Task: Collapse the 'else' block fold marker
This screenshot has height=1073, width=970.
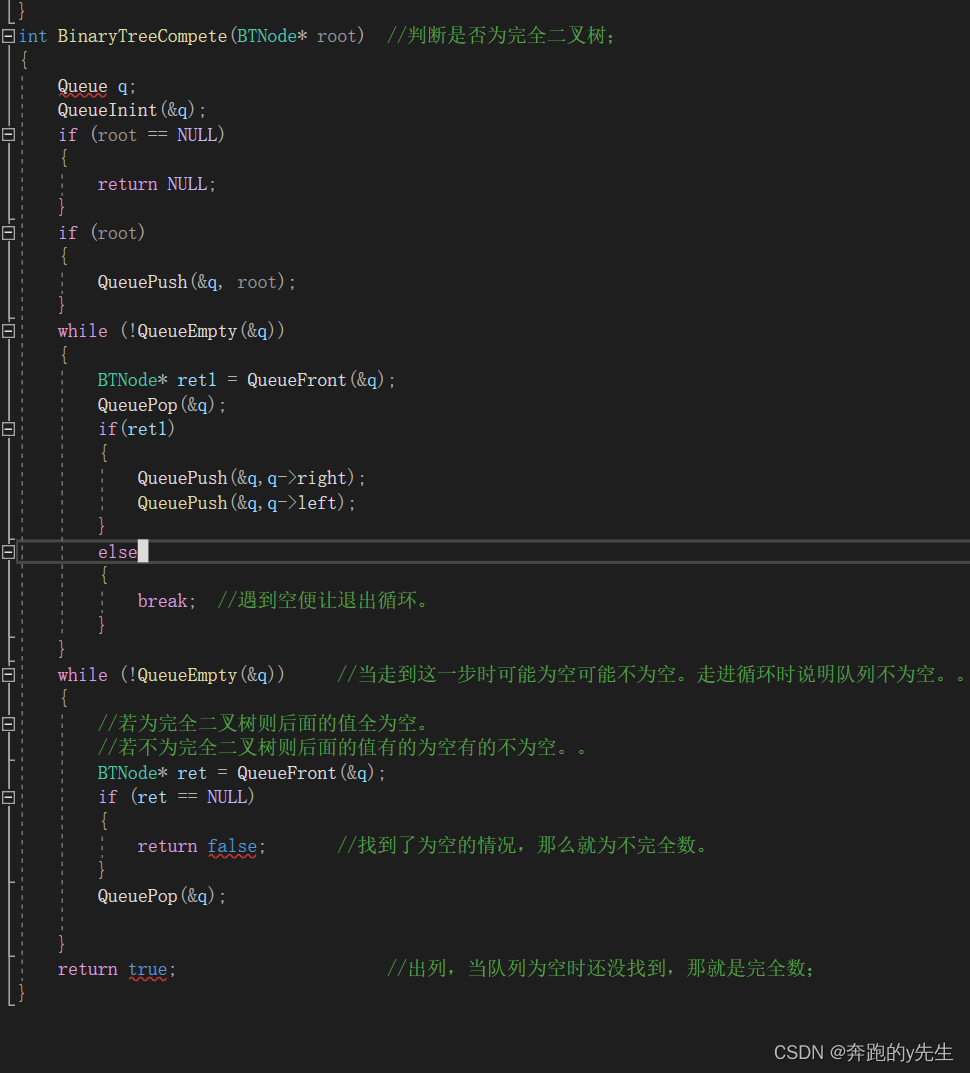Action: (8, 552)
